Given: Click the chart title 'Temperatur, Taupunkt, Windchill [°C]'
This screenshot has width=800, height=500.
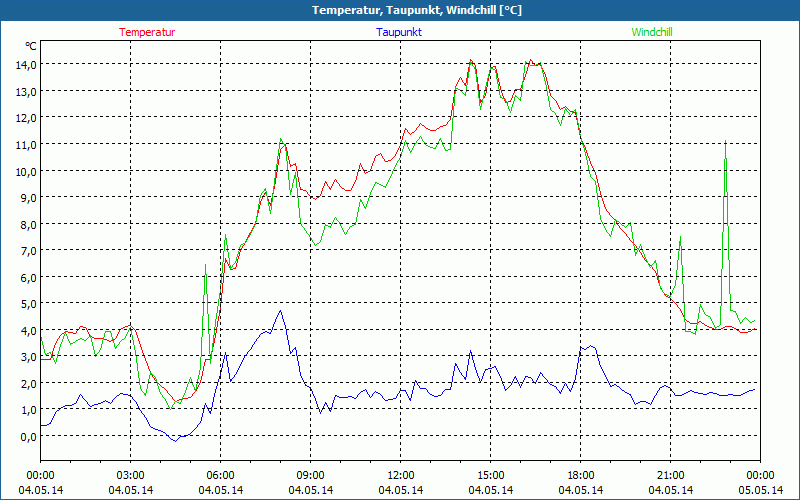Looking at the screenshot, I should click(417, 10).
